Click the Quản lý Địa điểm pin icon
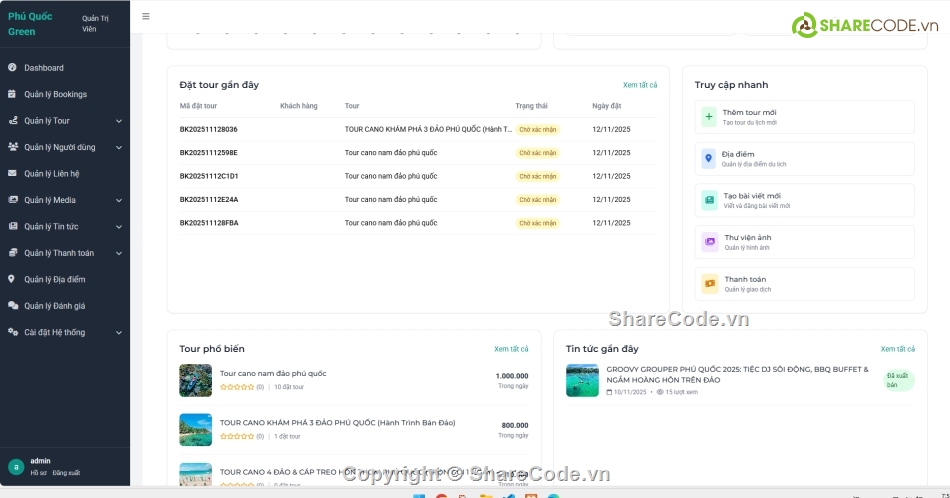 click(x=11, y=279)
